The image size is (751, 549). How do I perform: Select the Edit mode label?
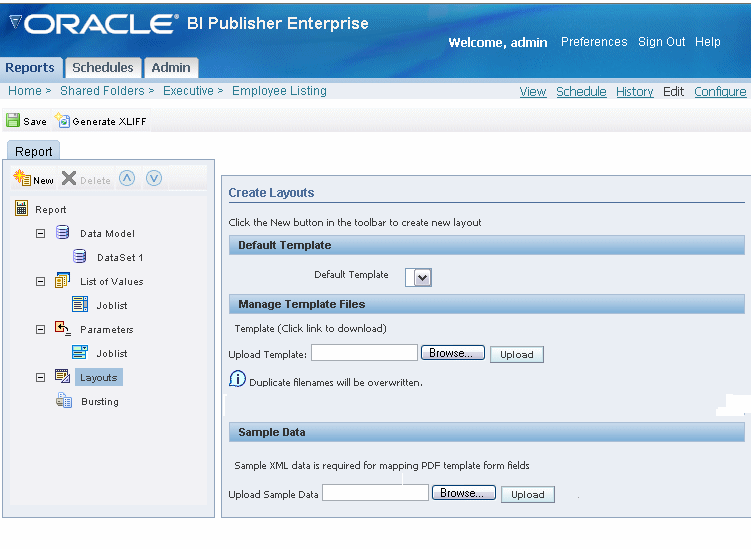pos(673,92)
